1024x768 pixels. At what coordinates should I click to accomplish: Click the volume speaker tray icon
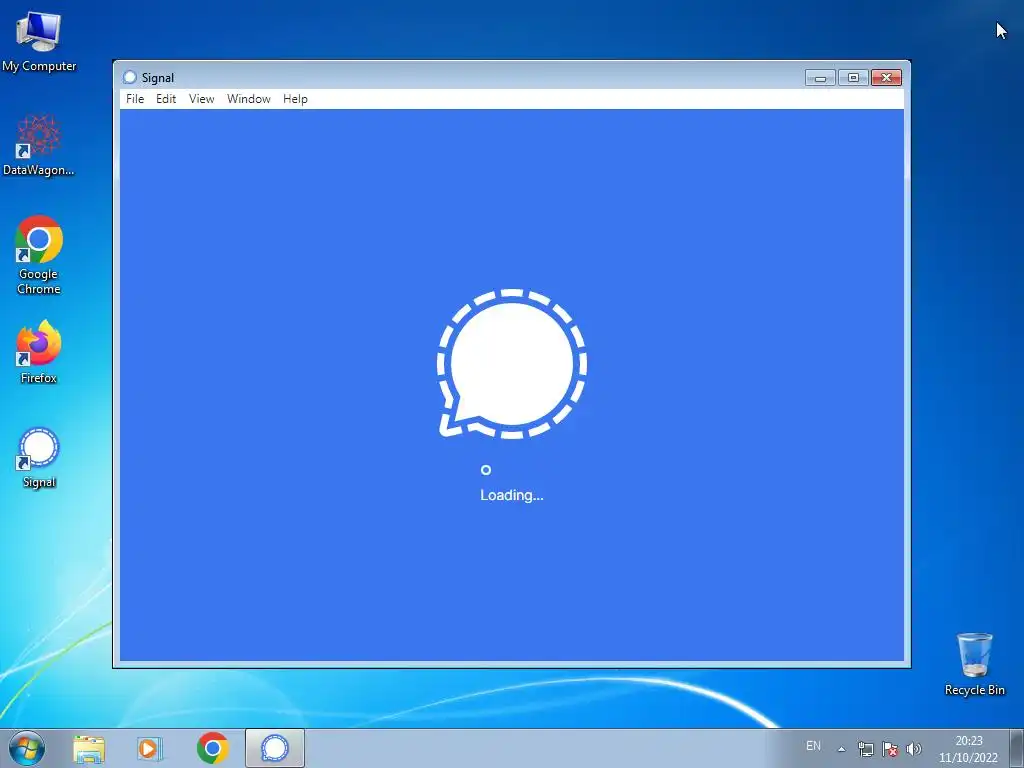point(914,749)
